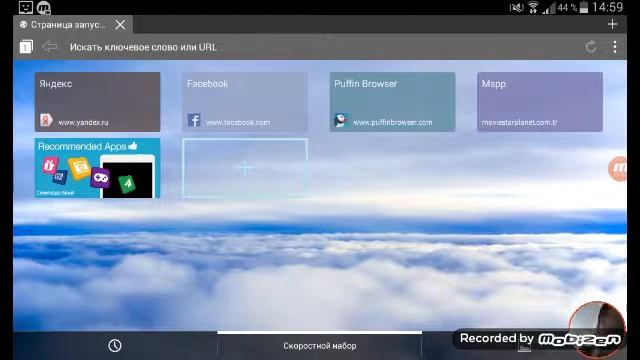Tap the Yandex logo icon
The width and height of the screenshot is (640, 360).
tap(46, 120)
